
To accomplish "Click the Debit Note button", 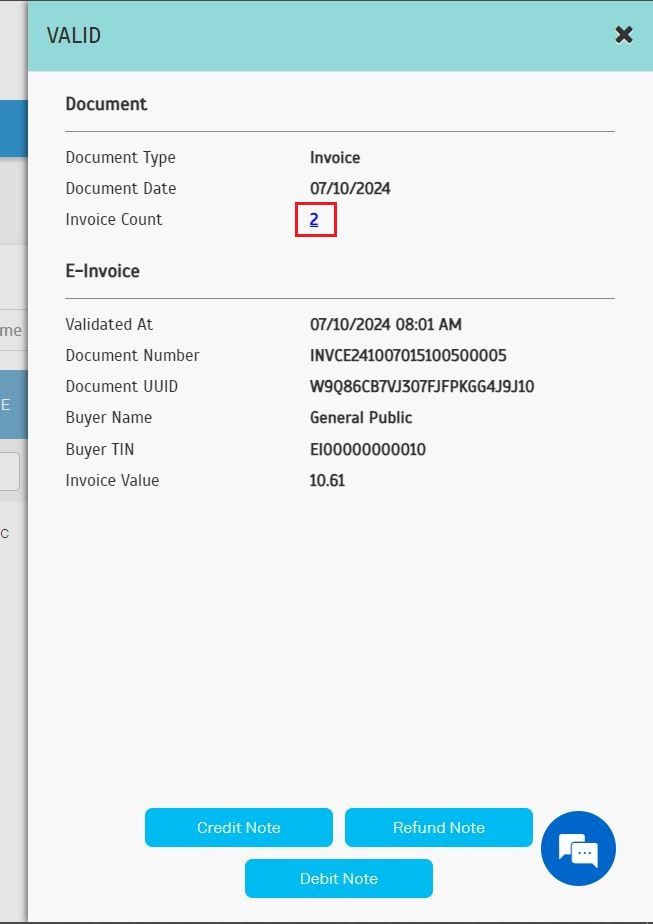I will 338,879.
